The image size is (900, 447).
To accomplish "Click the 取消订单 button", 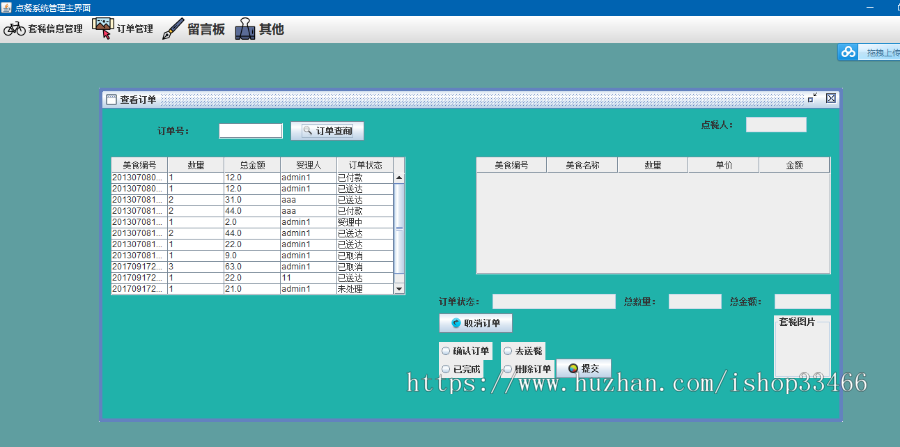I will 475,323.
